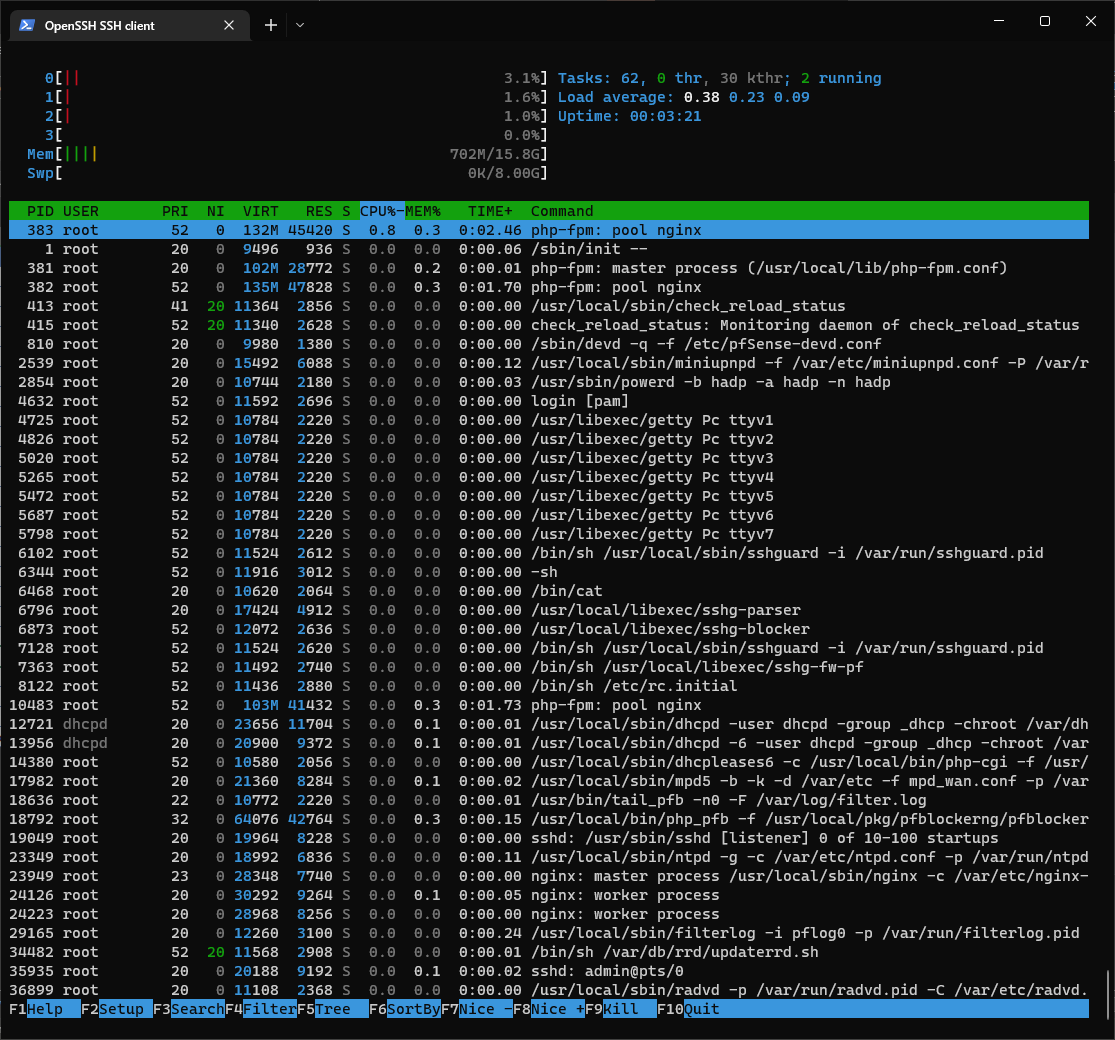1115x1040 pixels.
Task: Click the Command column header
Action: (562, 211)
